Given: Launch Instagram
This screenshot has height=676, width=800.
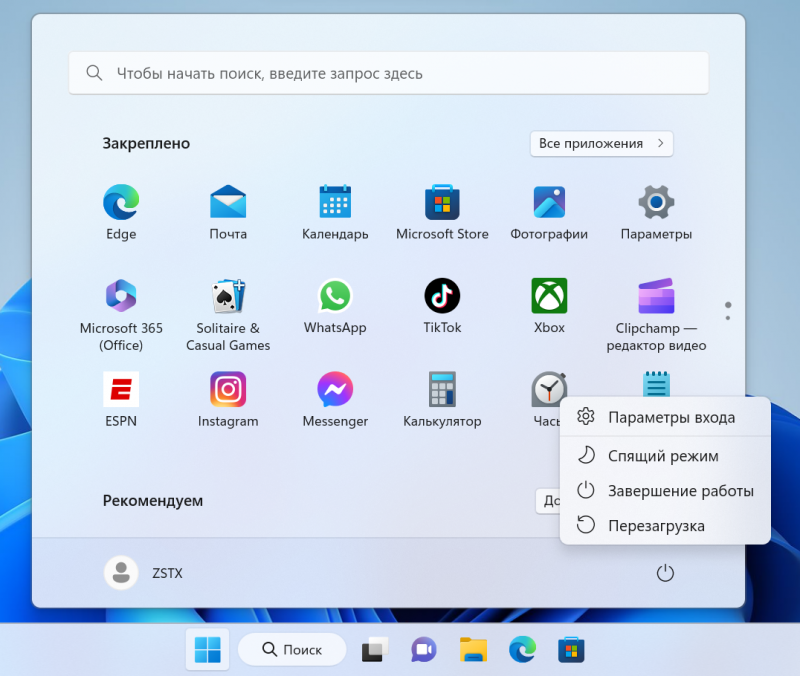Looking at the screenshot, I should [x=228, y=399].
